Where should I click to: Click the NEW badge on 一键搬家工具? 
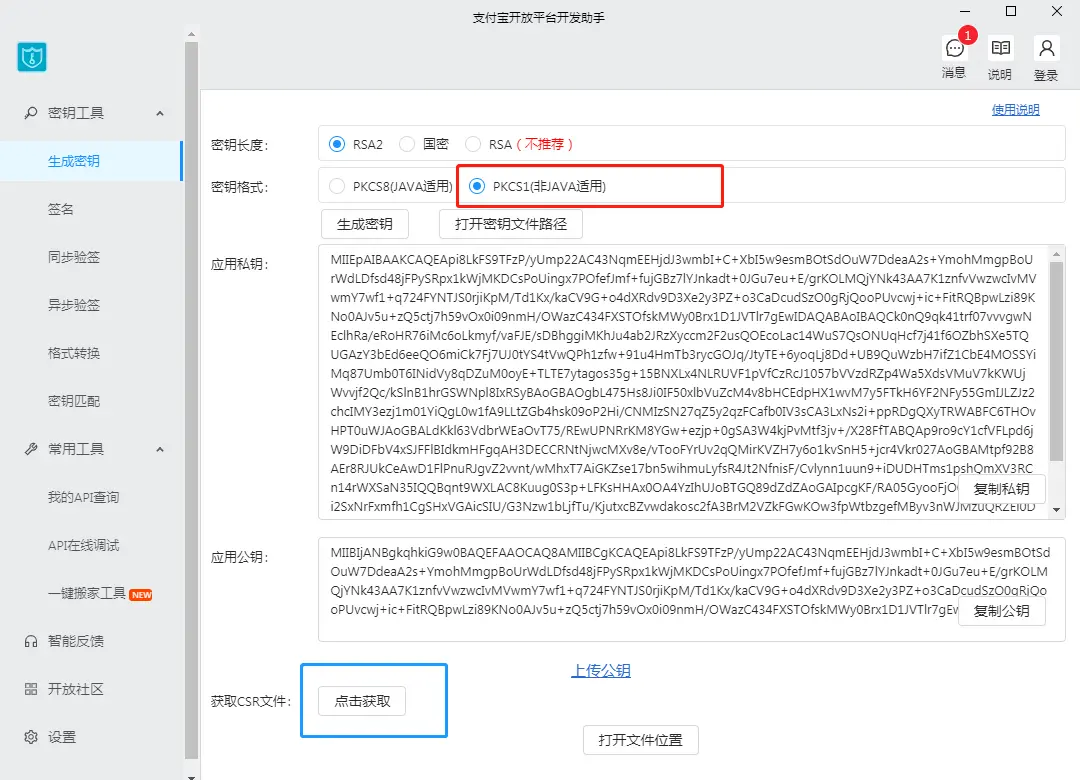(141, 595)
